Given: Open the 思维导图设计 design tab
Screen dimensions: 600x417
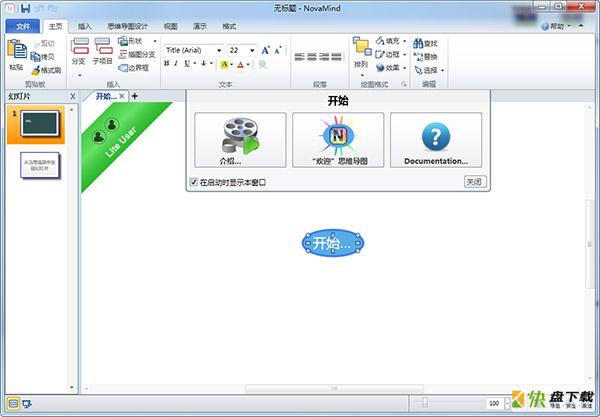Looking at the screenshot, I should click(x=127, y=26).
